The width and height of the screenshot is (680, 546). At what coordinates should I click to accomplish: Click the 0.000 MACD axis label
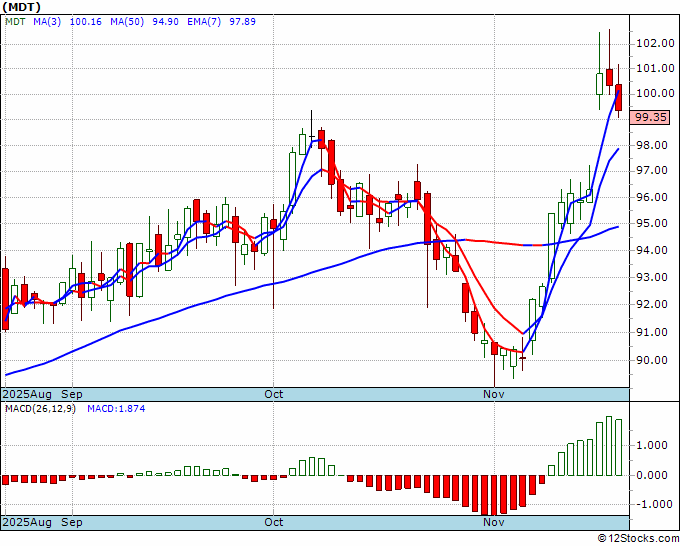[652, 475]
